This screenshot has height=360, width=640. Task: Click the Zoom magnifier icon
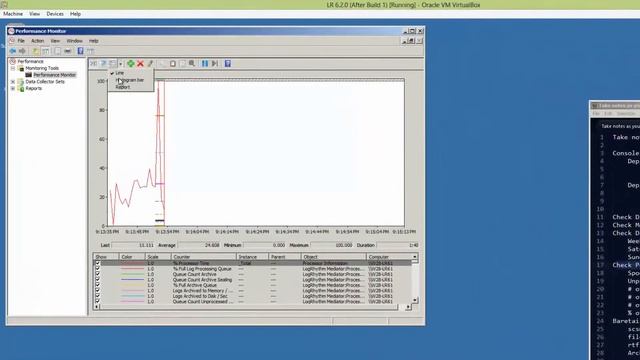point(192,64)
